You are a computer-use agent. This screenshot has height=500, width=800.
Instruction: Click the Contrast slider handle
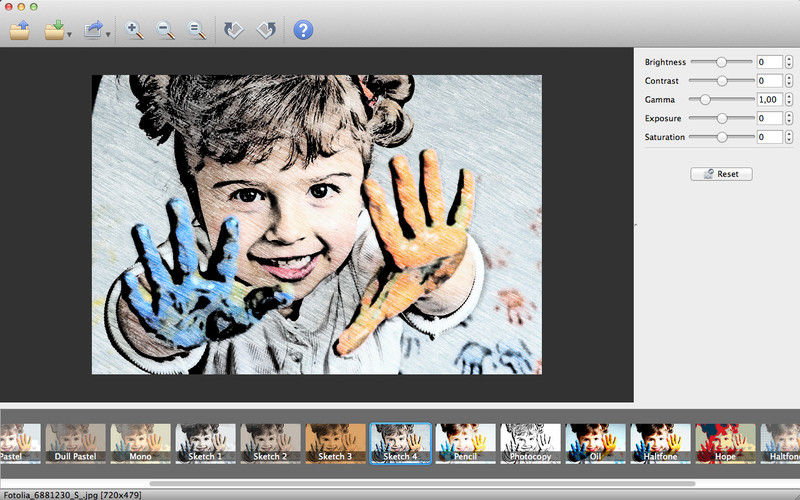click(x=722, y=81)
